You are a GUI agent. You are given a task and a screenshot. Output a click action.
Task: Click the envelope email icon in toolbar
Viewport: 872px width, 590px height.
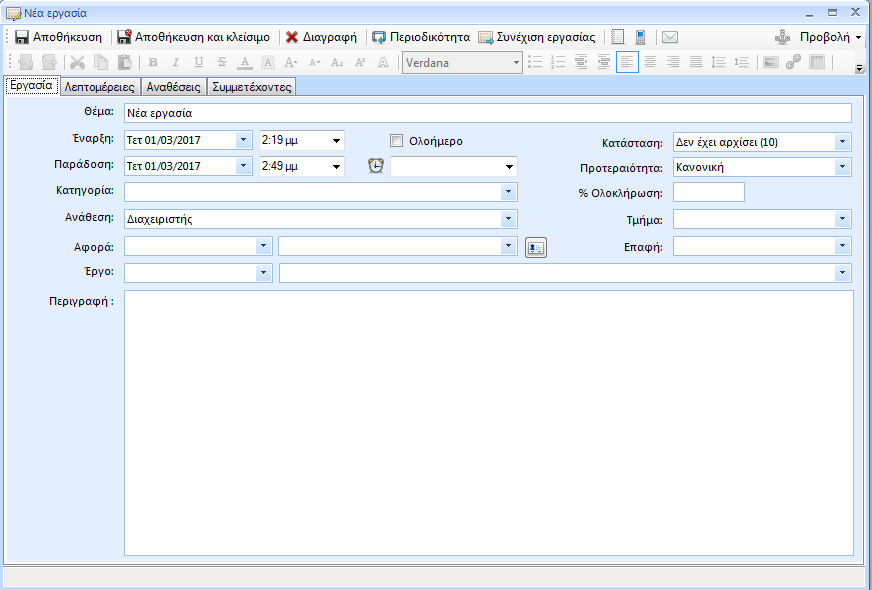pos(670,37)
